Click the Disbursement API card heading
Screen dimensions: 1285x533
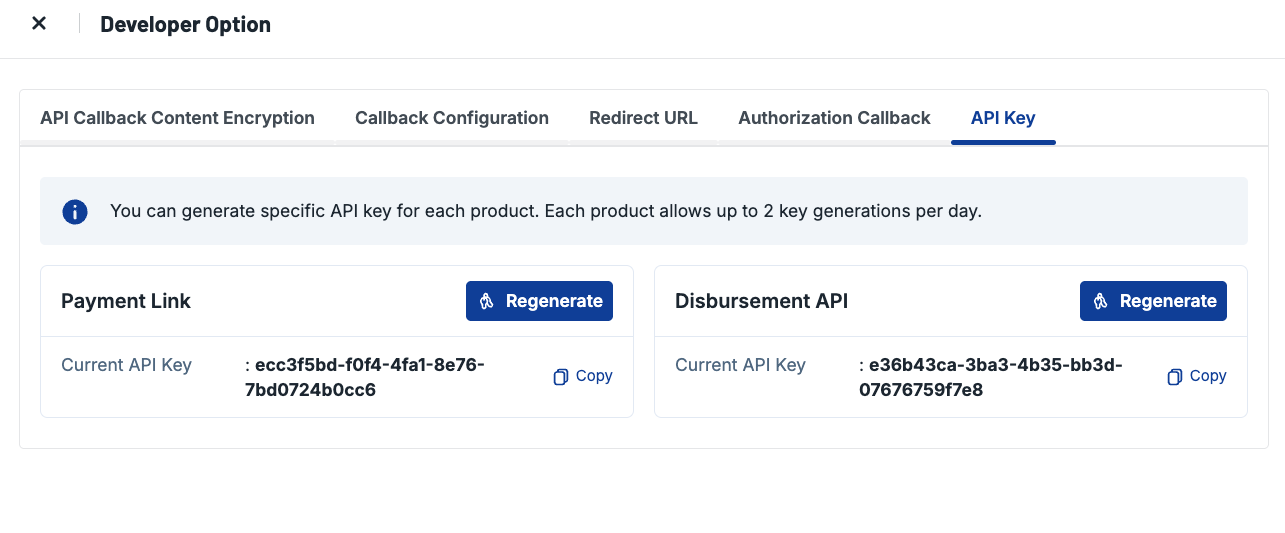[761, 301]
